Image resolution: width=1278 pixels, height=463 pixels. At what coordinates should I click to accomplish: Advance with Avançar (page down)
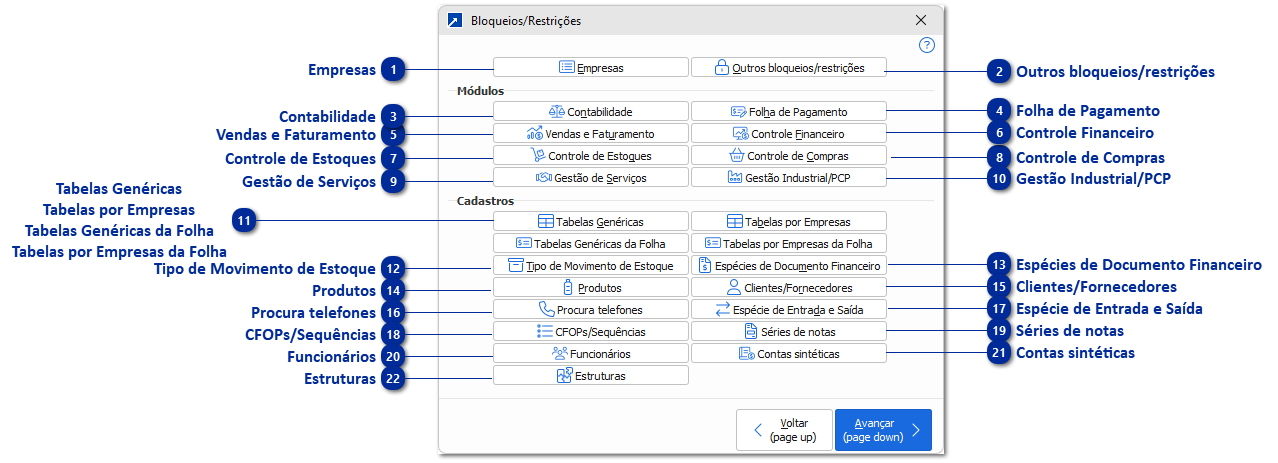click(x=883, y=430)
